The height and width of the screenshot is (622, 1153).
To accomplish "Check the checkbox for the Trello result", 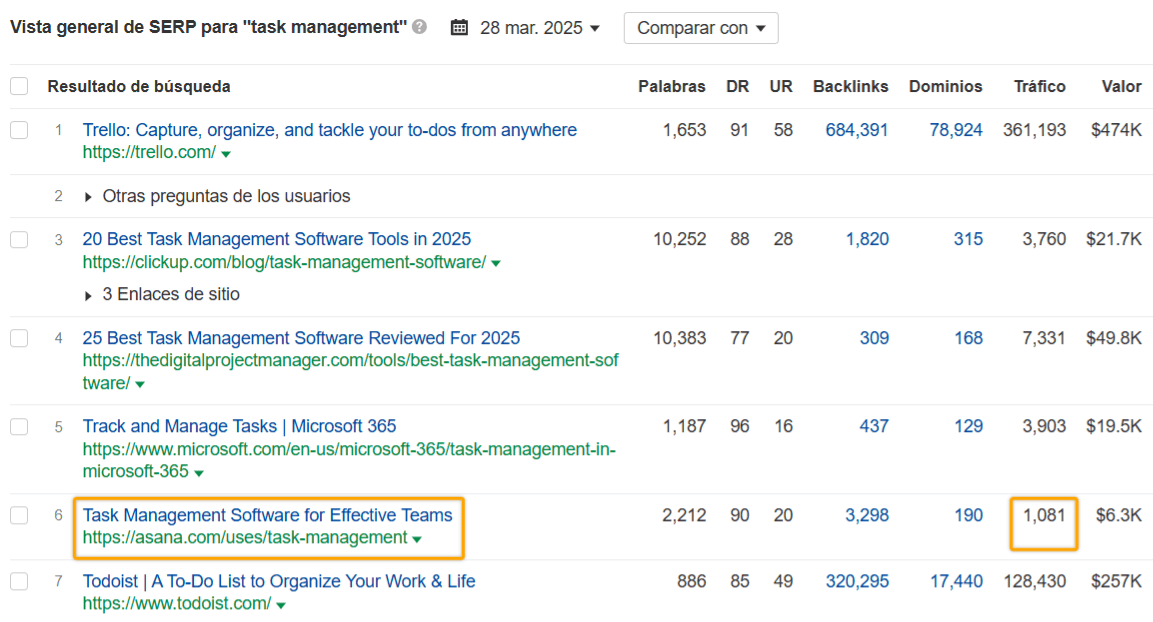I will pyautogui.click(x=18, y=129).
